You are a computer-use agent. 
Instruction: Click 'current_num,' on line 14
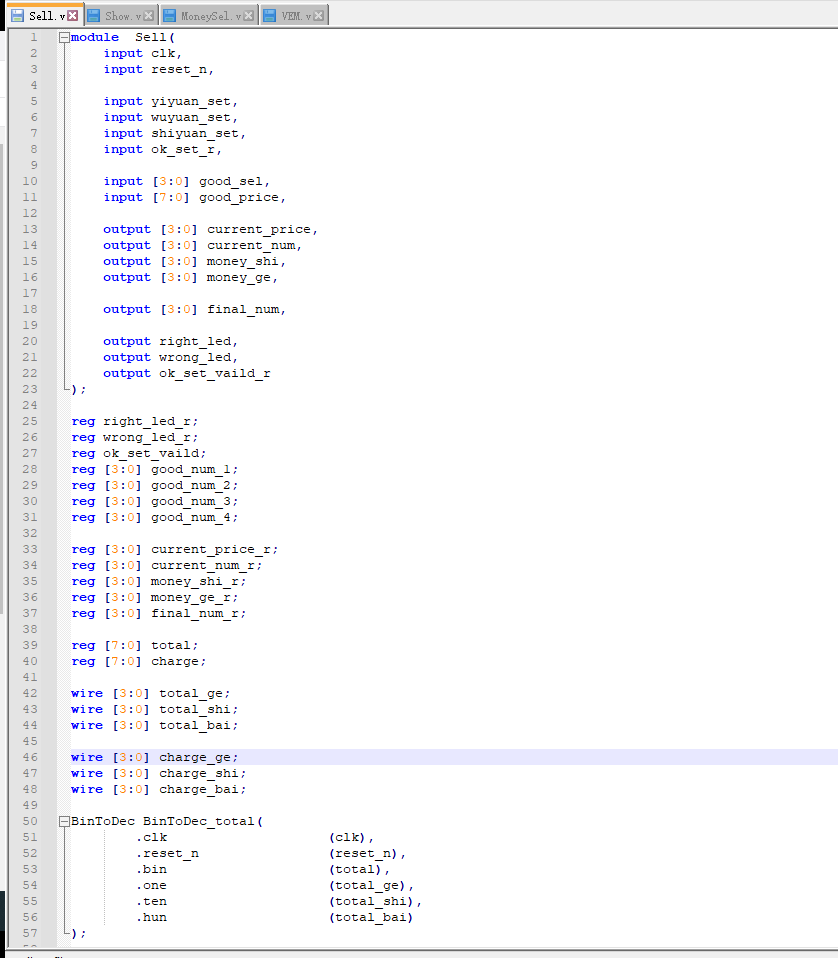[x=254, y=245]
